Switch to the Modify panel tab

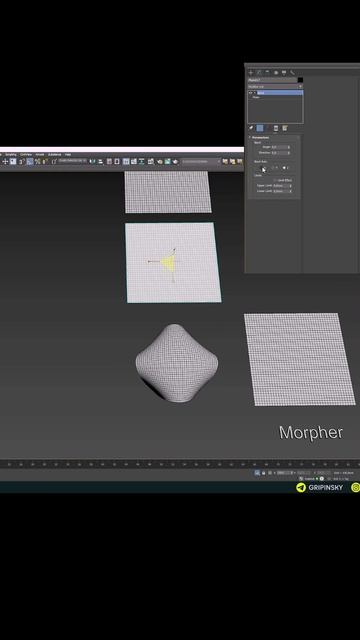pos(258,73)
